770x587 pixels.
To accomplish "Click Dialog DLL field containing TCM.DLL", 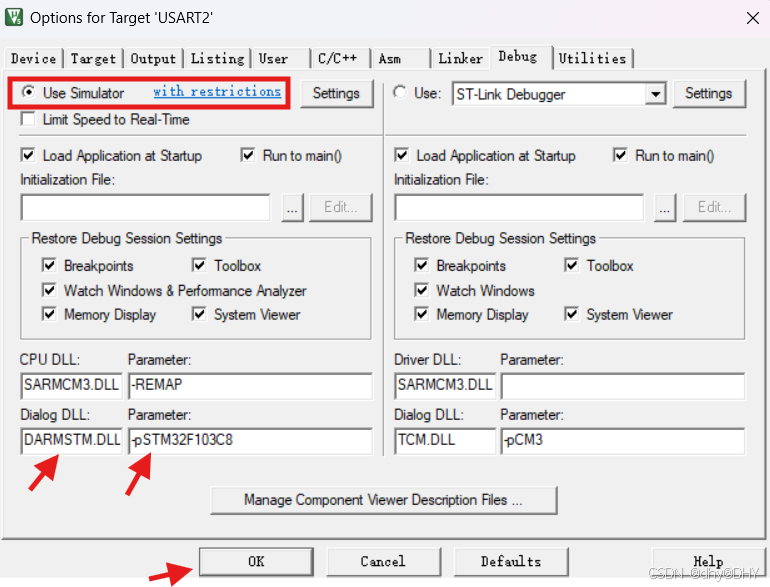I will [445, 440].
